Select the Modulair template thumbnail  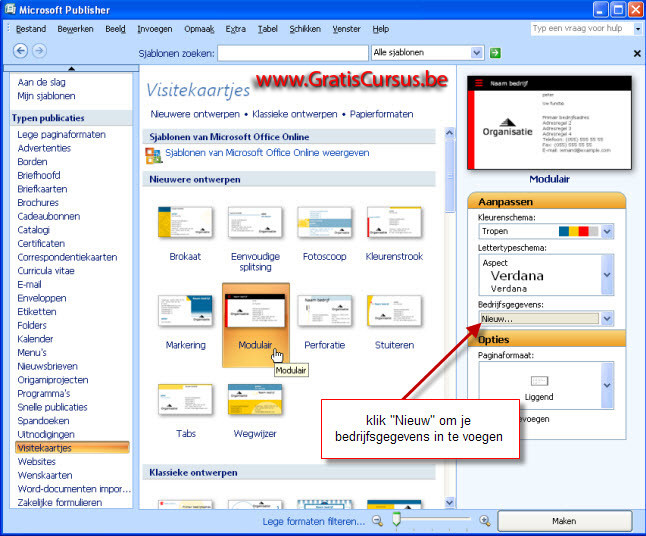pos(255,311)
